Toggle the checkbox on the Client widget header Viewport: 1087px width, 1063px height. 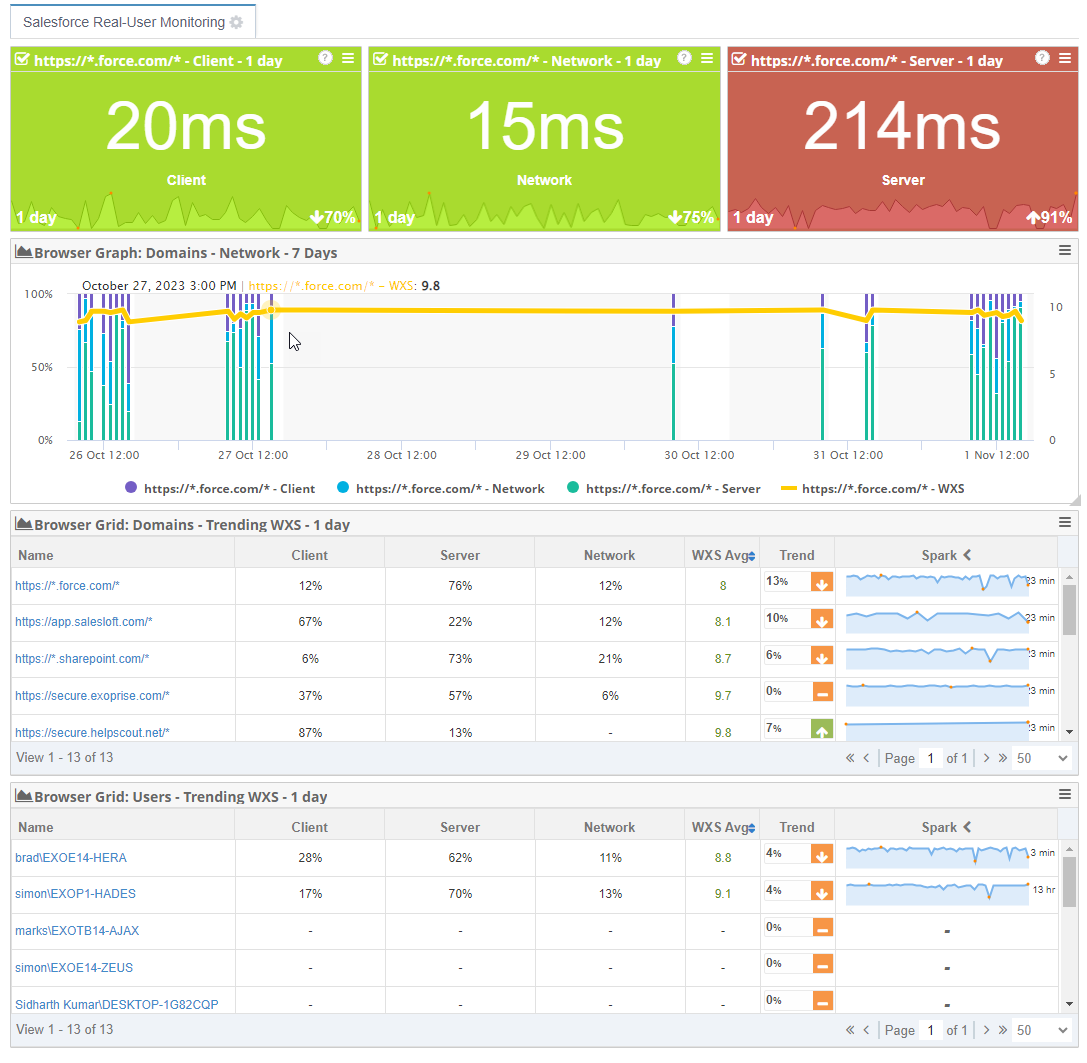[x=22, y=59]
